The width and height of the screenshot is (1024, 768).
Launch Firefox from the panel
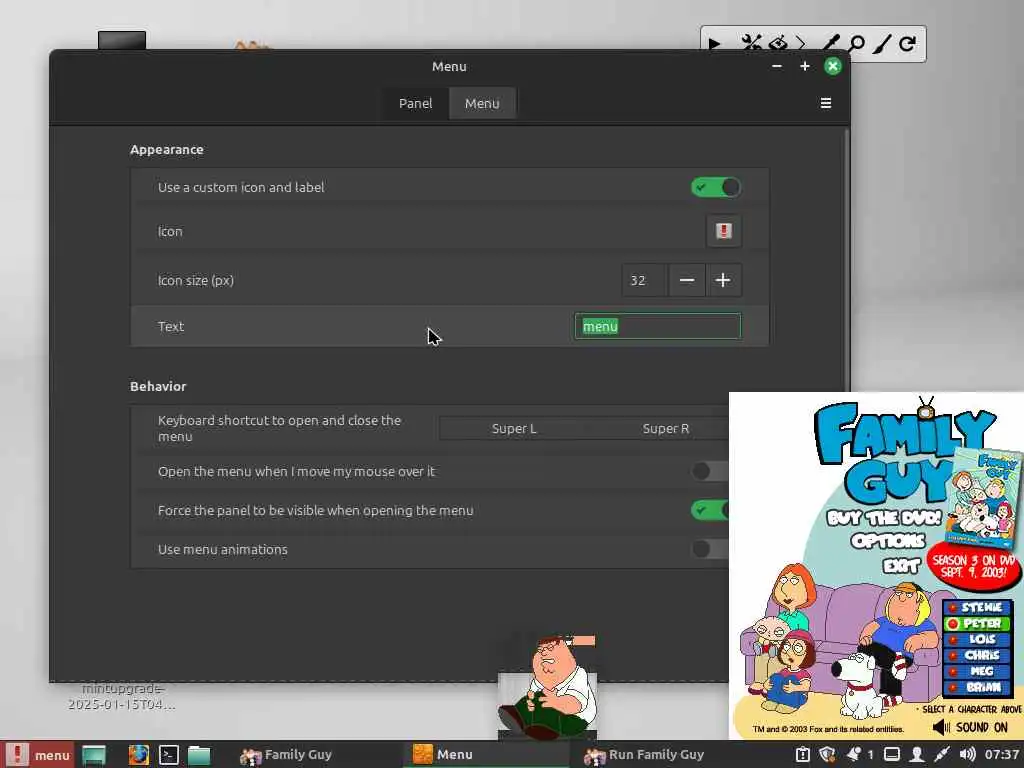(138, 755)
